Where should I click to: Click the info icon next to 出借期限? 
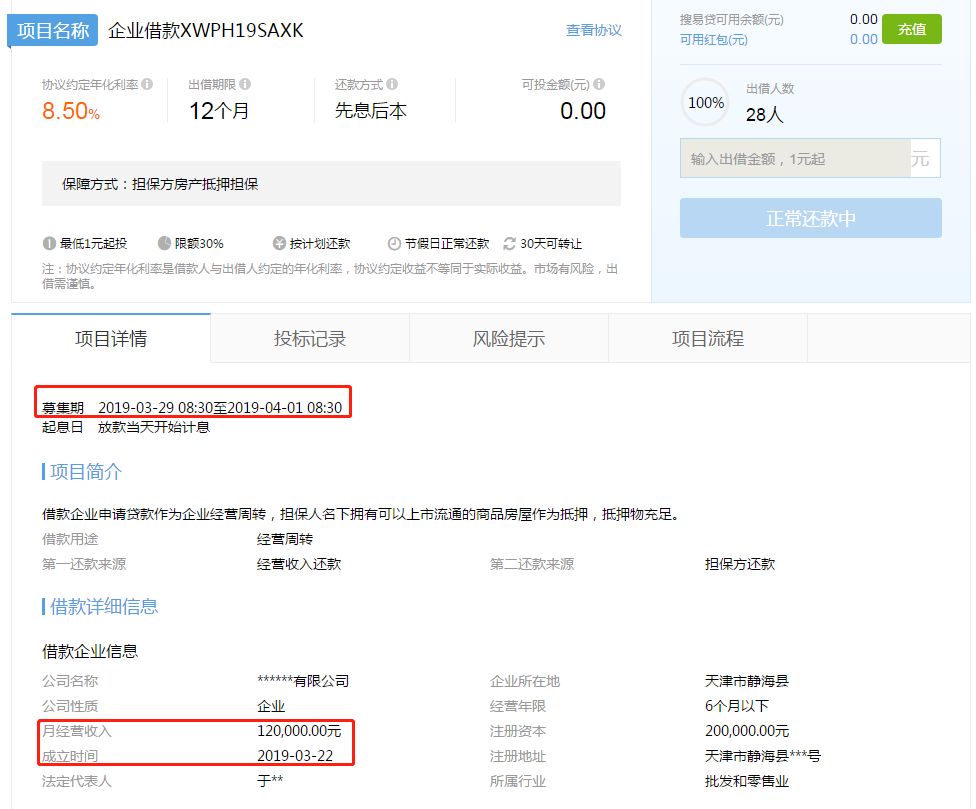point(245,85)
